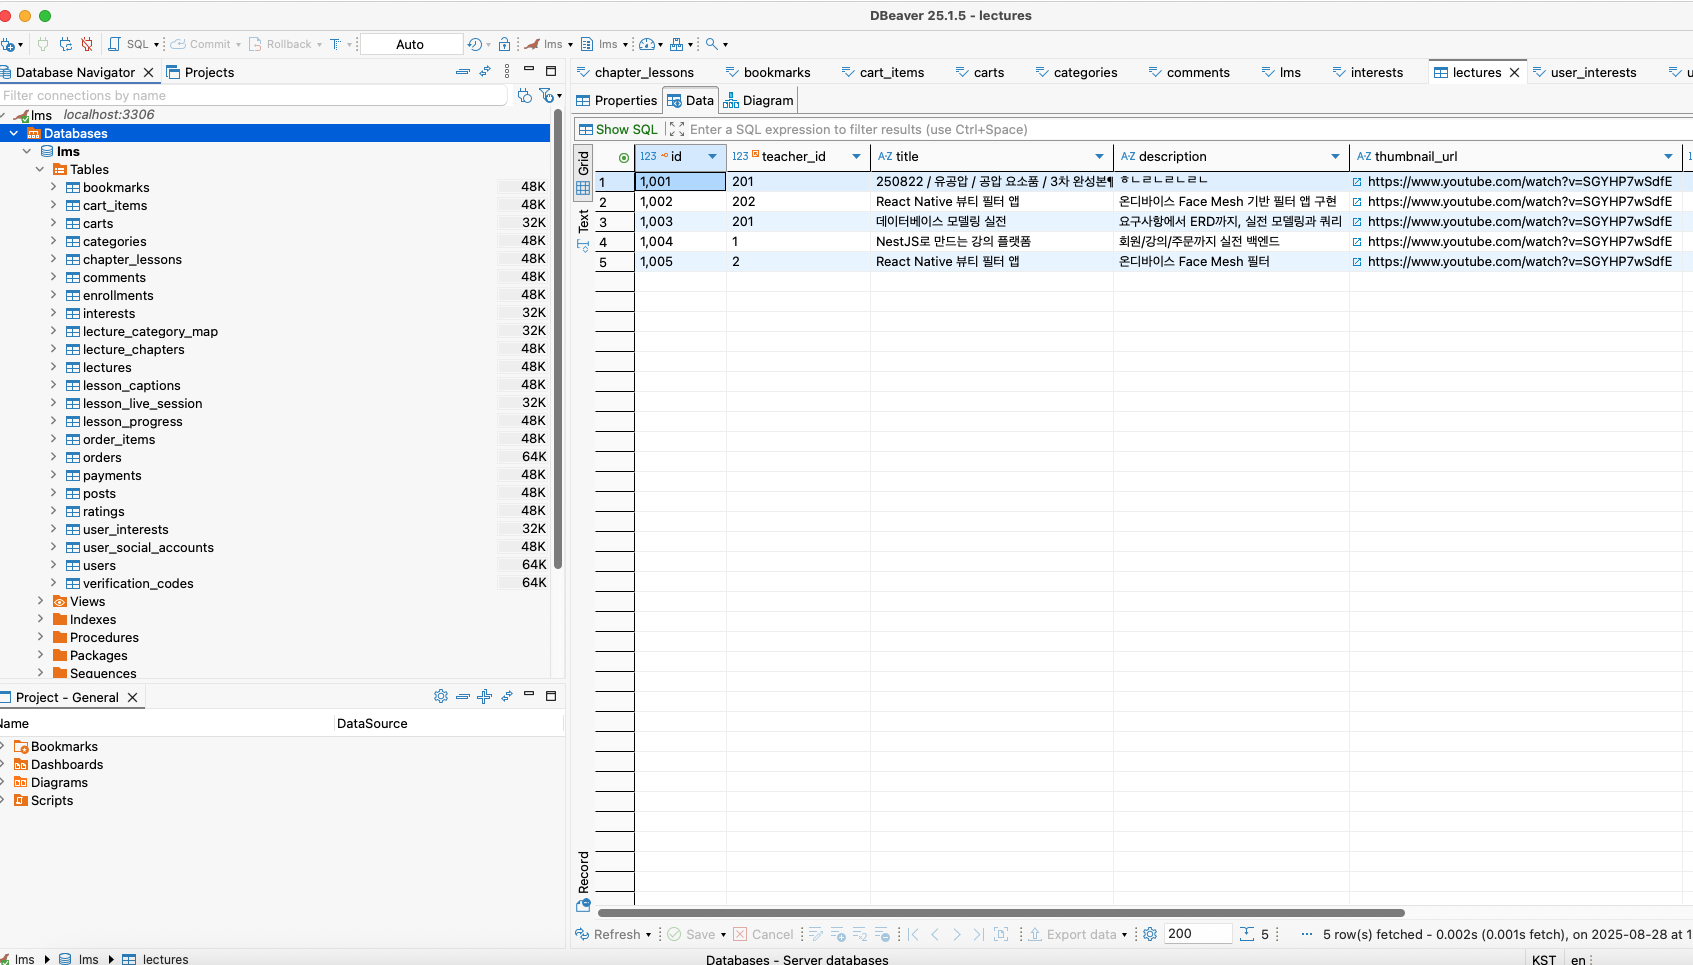Image resolution: width=1693 pixels, height=965 pixels.
Task: Open result set configuration gear icon
Action: point(1150,934)
